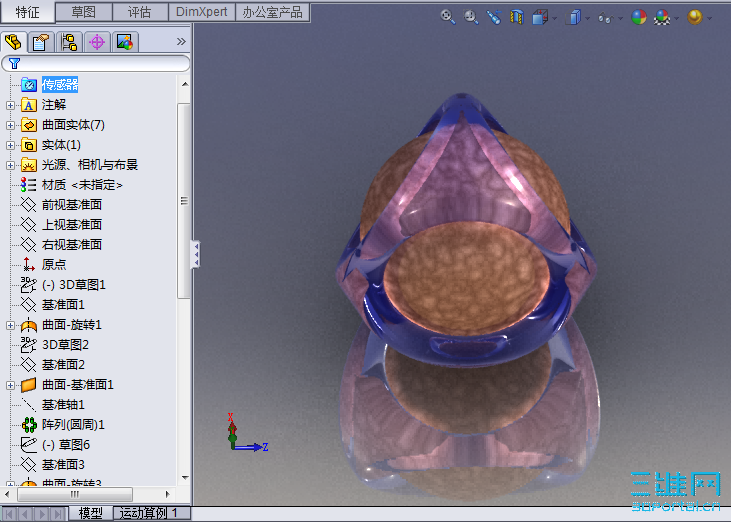Viewport: 731px width, 522px height.
Task: Select 右视基准面 in the tree
Action: tap(72, 245)
